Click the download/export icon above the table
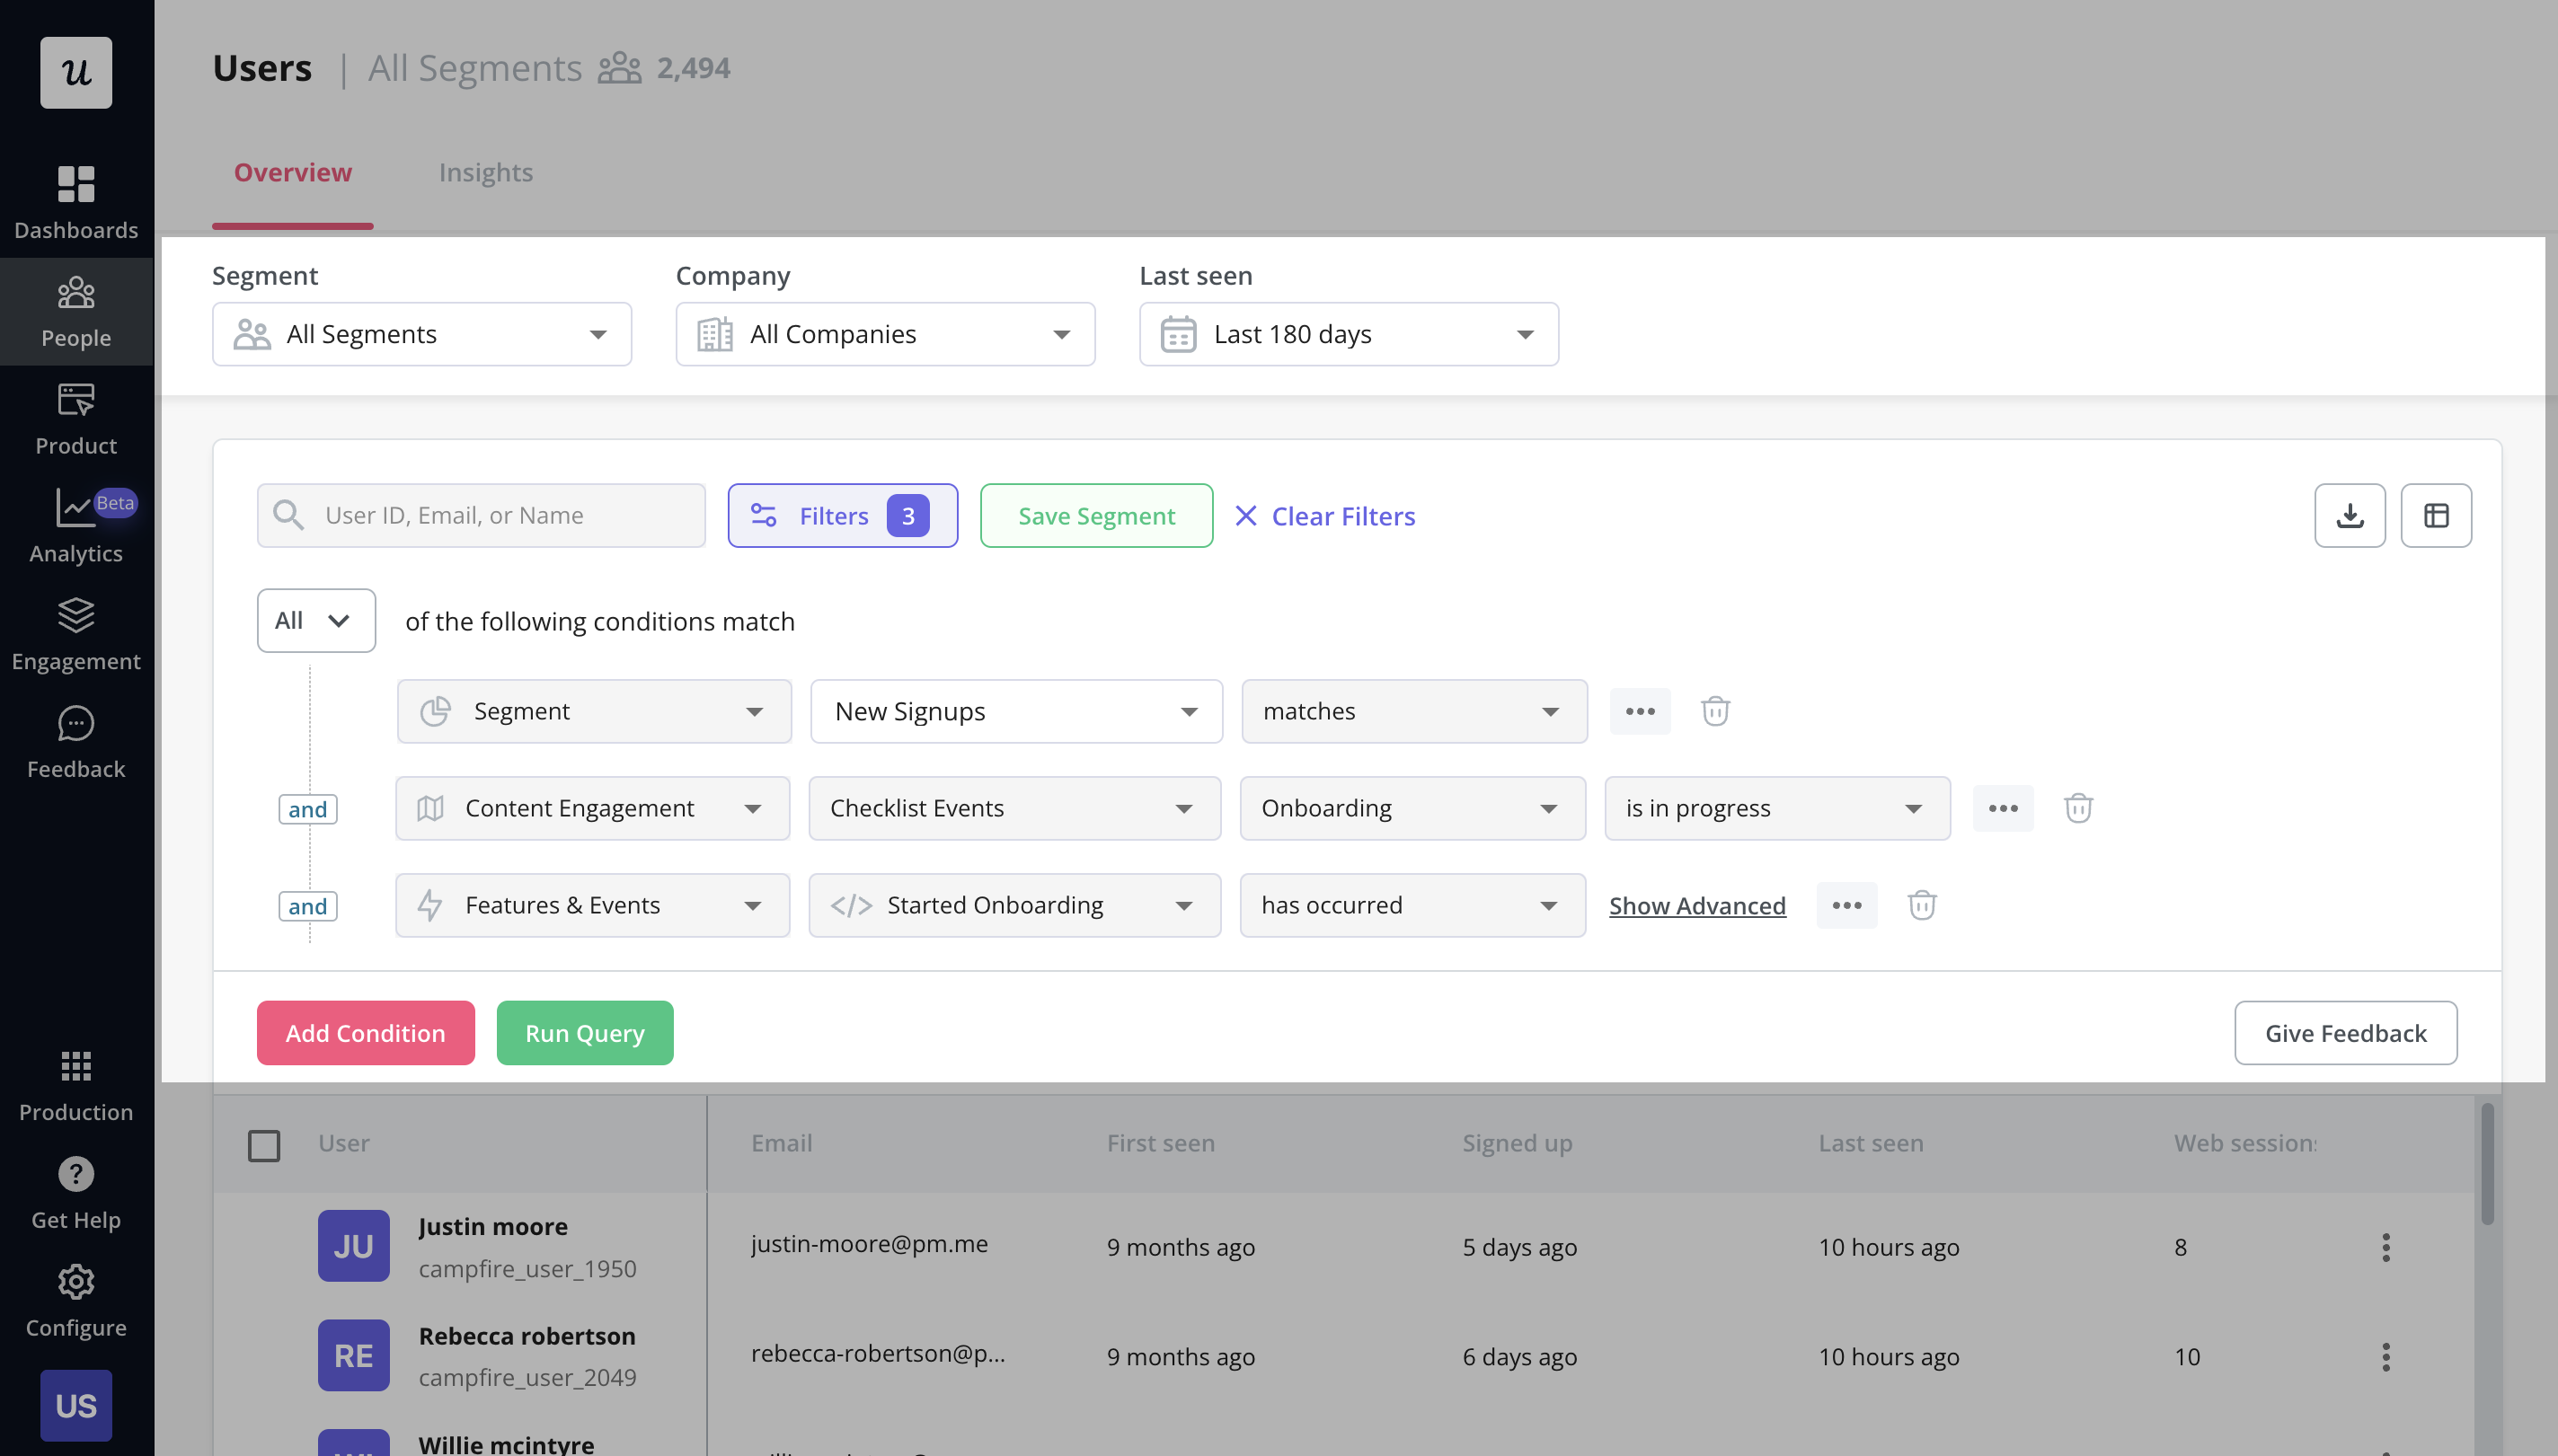 [x=2349, y=515]
